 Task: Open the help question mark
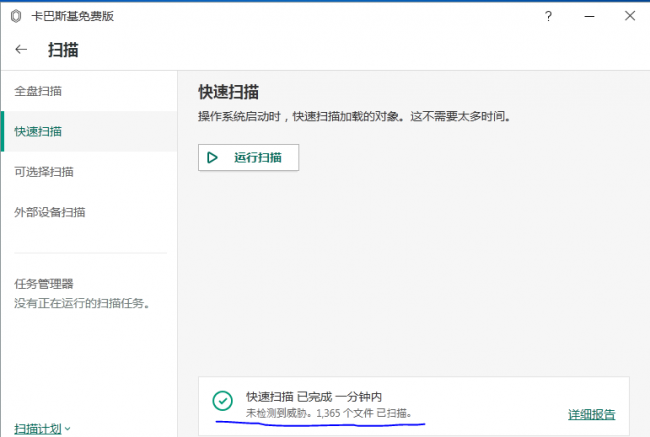click(548, 16)
